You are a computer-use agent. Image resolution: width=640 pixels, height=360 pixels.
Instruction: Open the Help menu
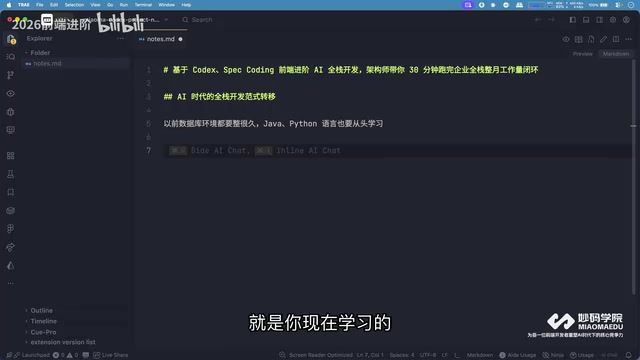(186, 5)
